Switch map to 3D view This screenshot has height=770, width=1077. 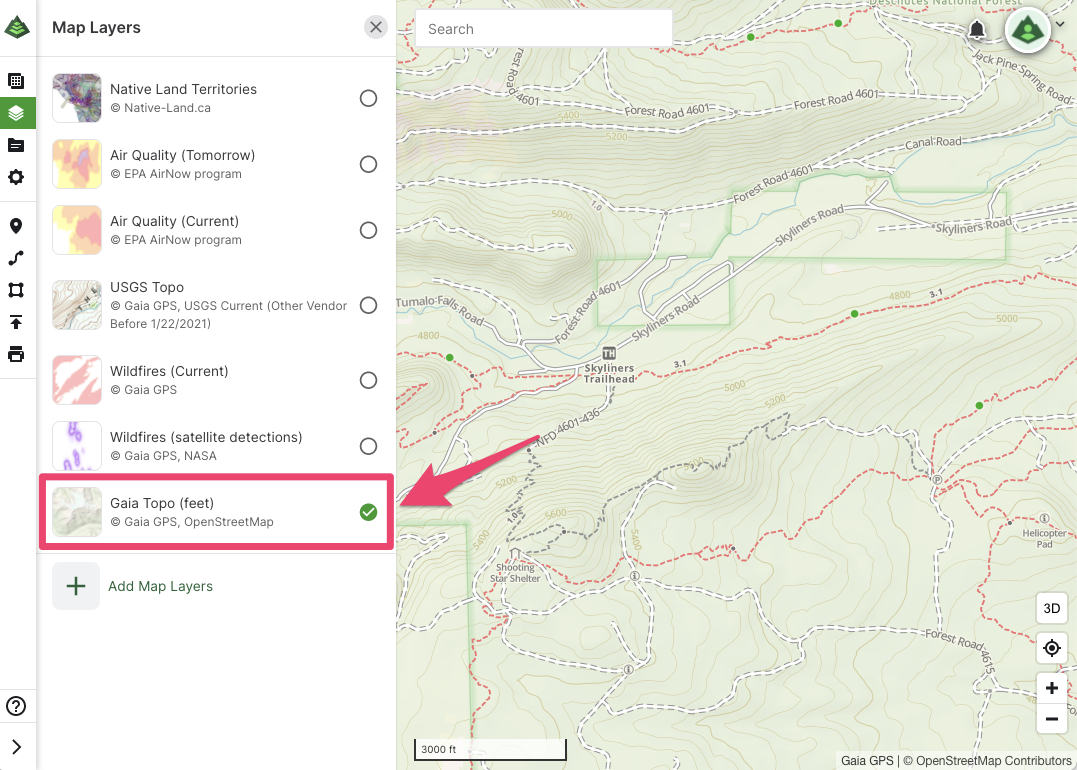[1052, 609]
